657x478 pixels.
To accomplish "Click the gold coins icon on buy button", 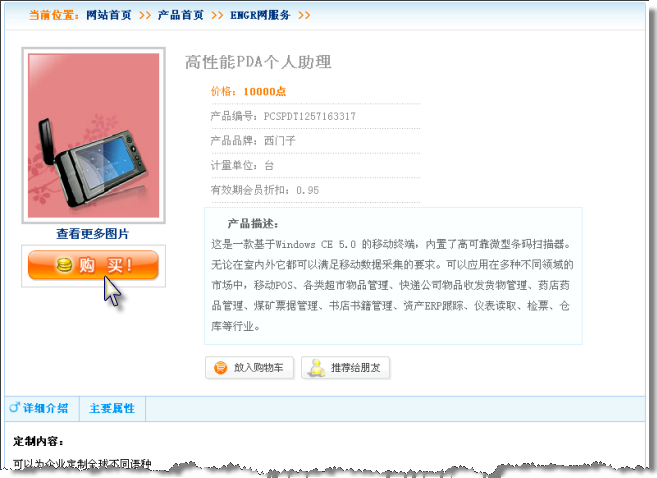I will pyautogui.click(x=64, y=265).
